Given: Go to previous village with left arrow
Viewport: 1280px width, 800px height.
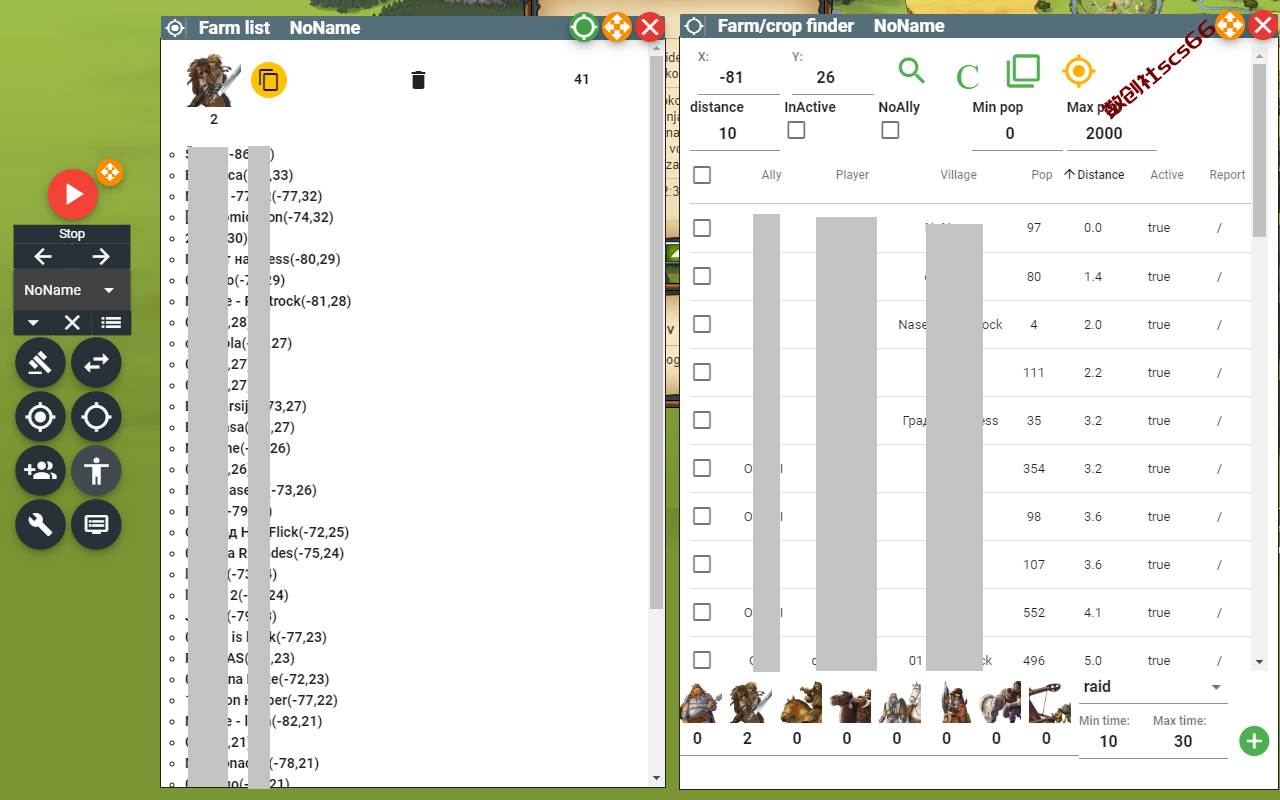Looking at the screenshot, I should 43,257.
